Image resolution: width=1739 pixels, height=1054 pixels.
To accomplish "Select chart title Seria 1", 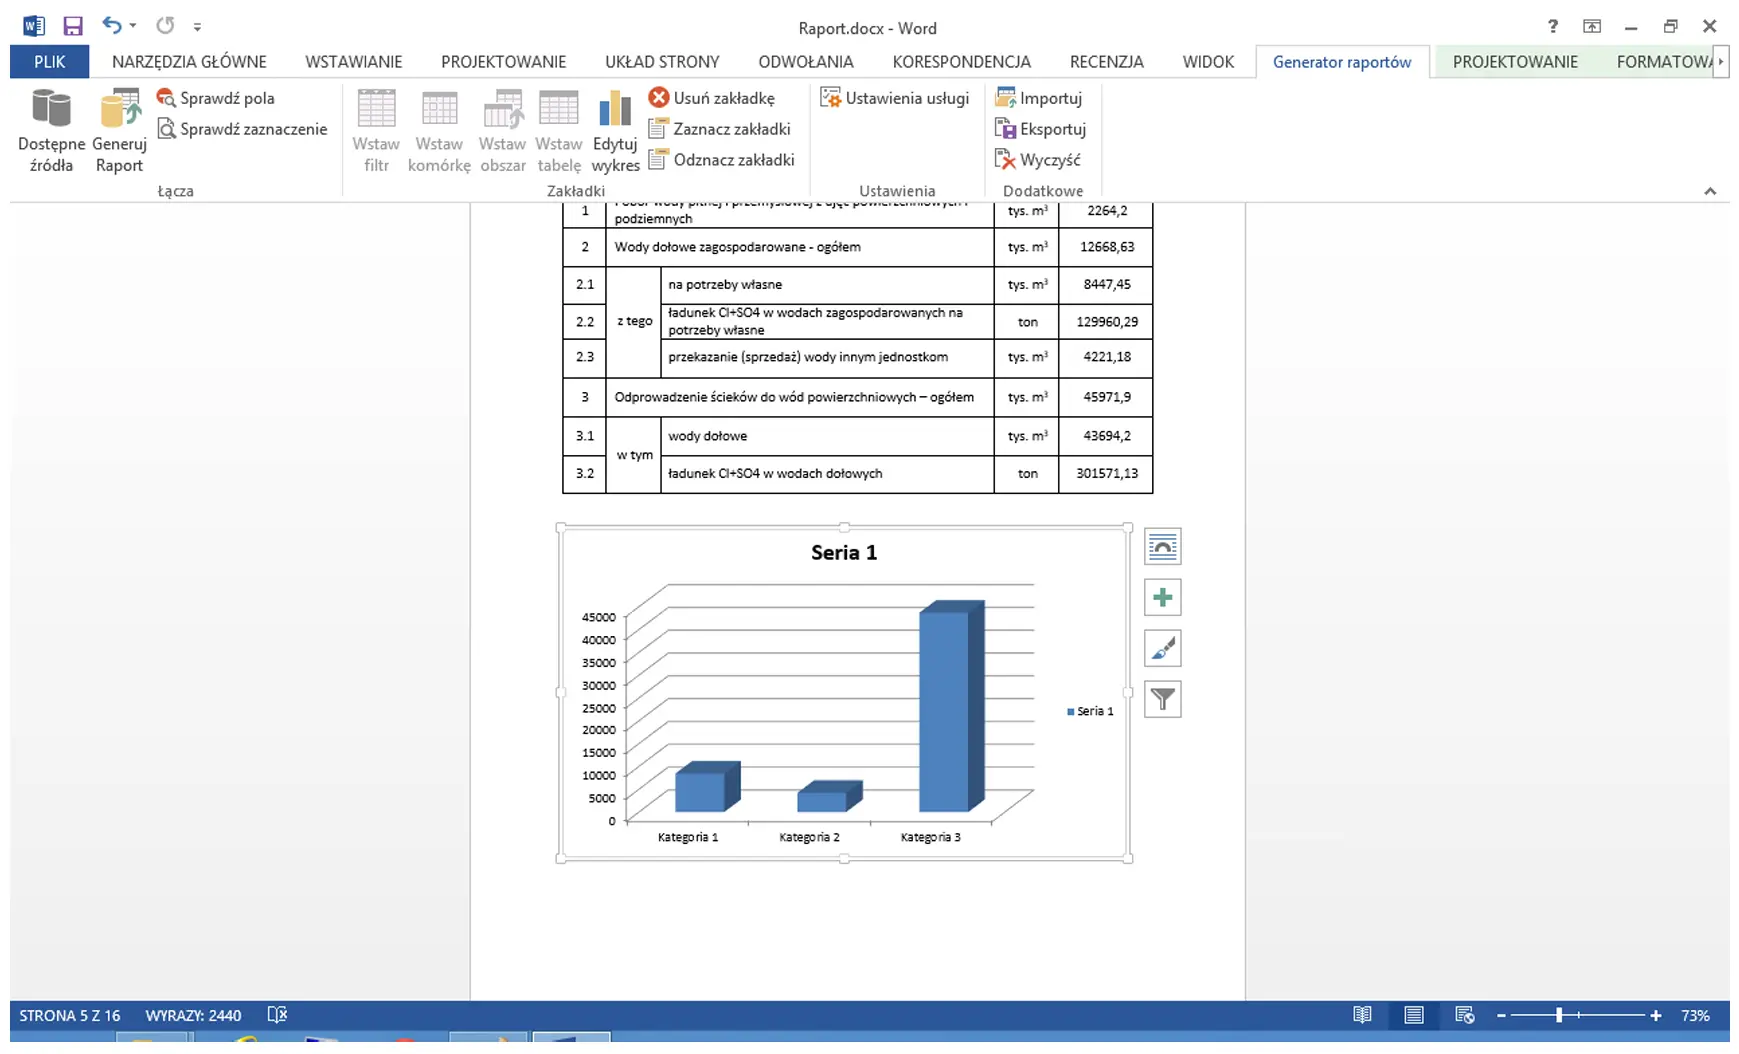I will coord(844,552).
